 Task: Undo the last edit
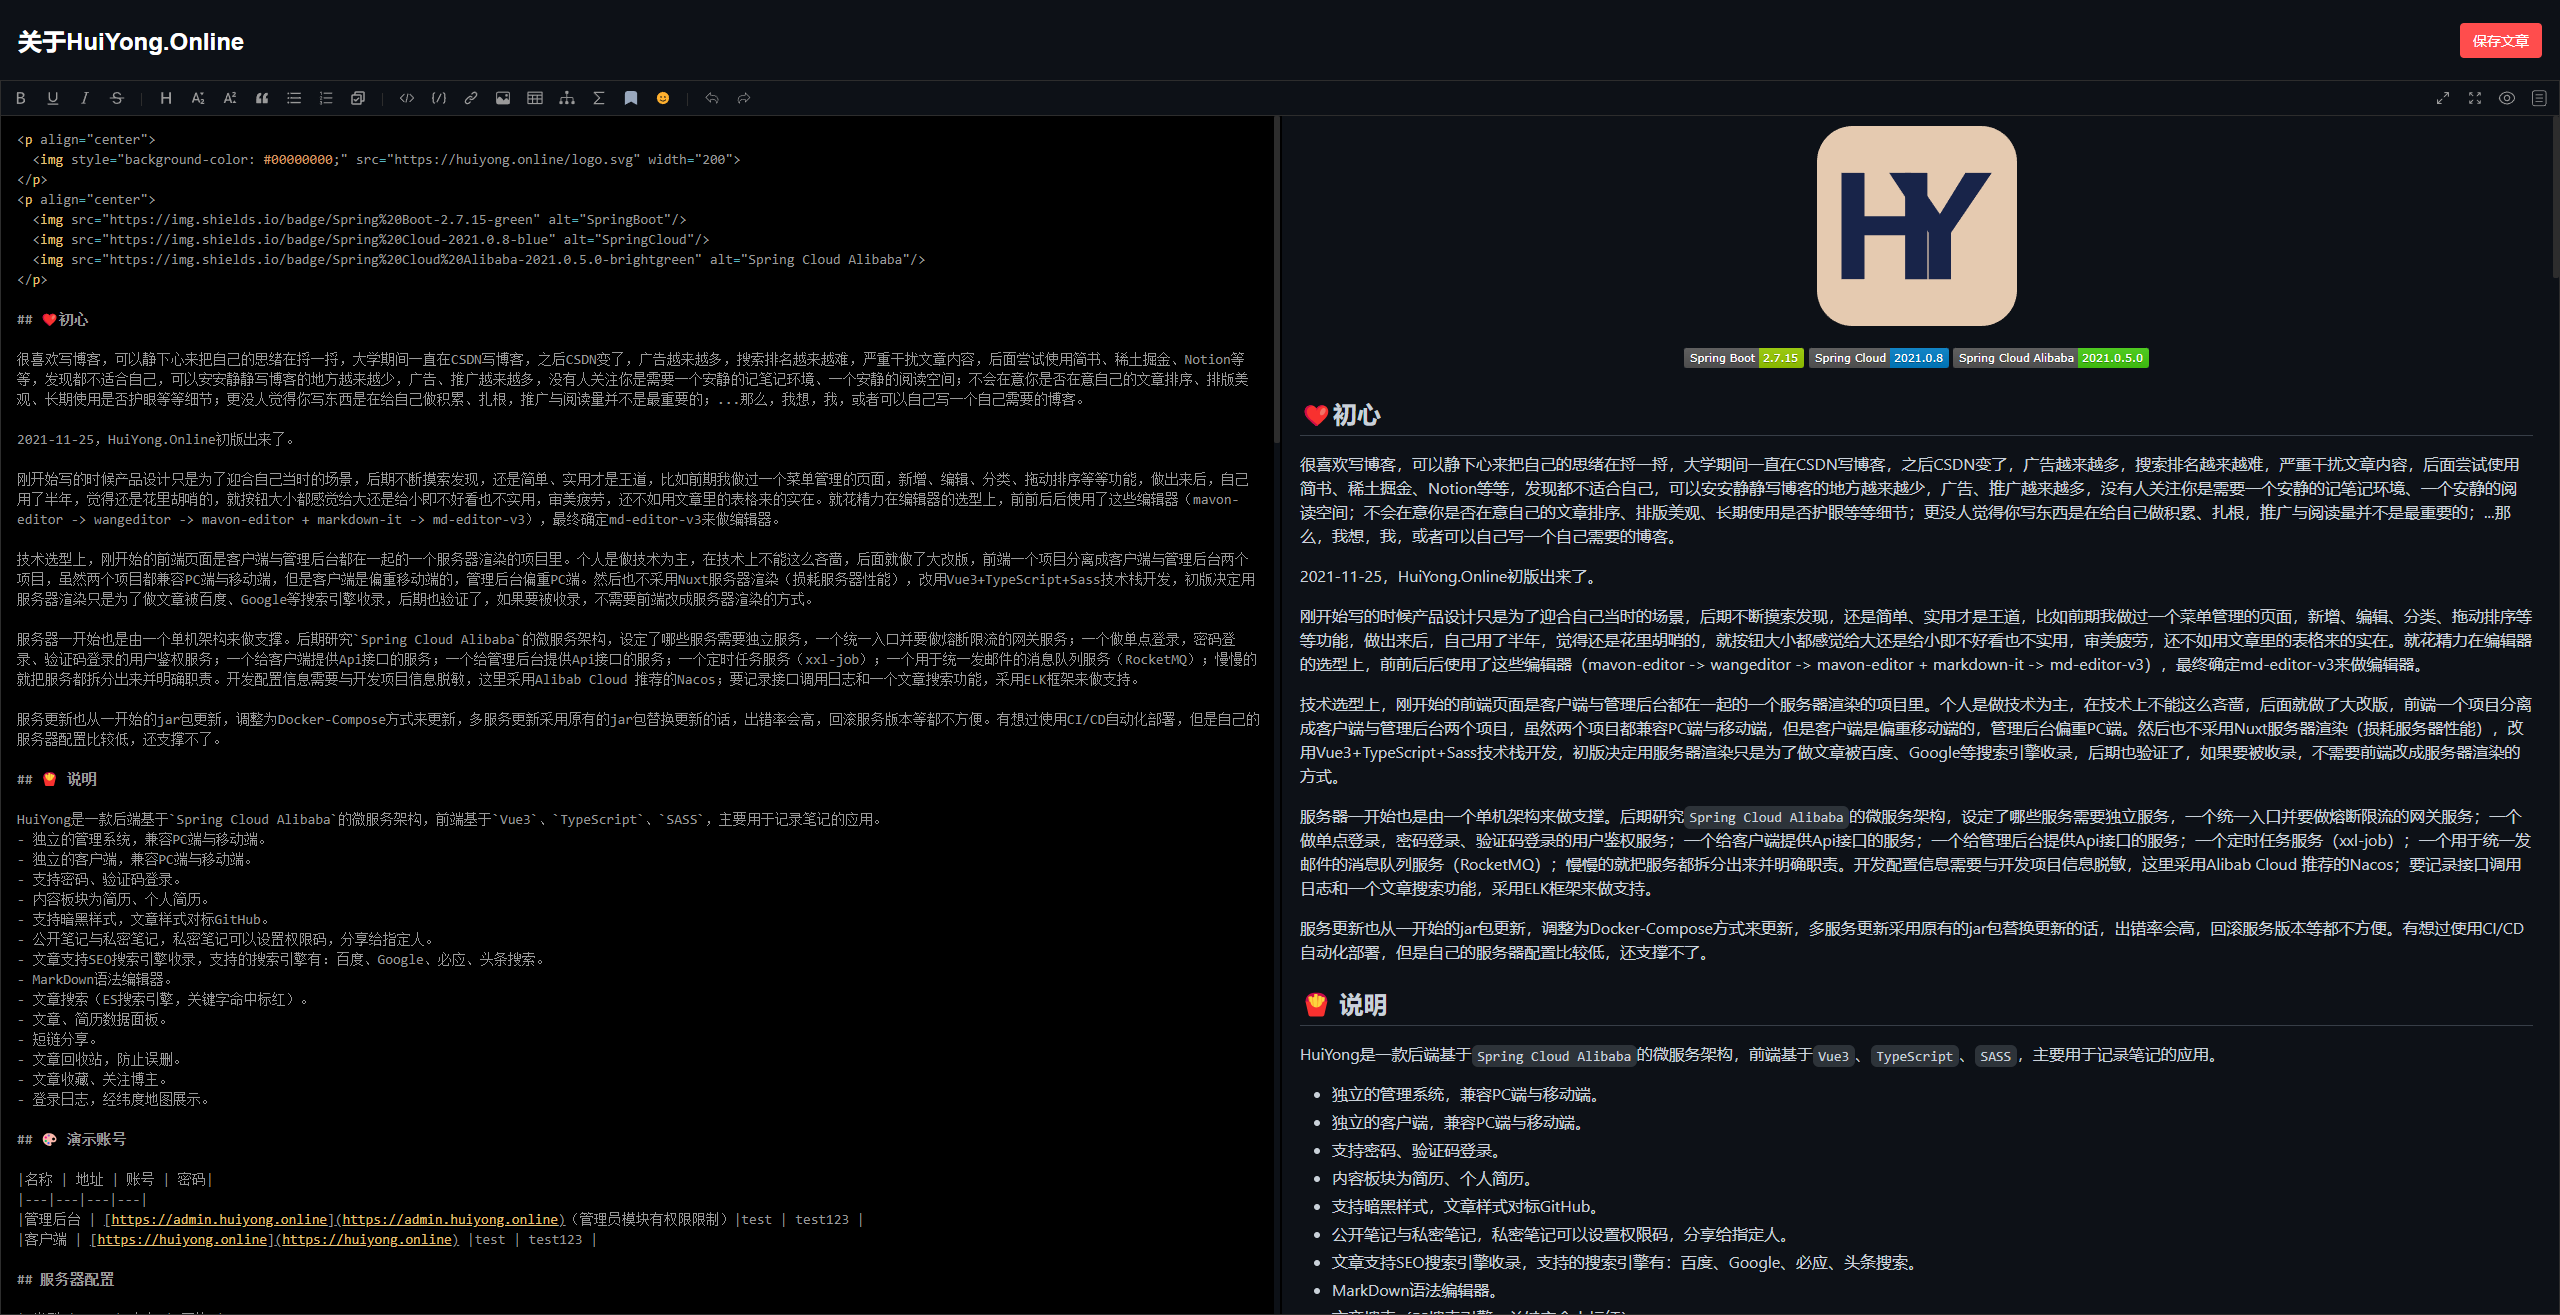point(712,98)
